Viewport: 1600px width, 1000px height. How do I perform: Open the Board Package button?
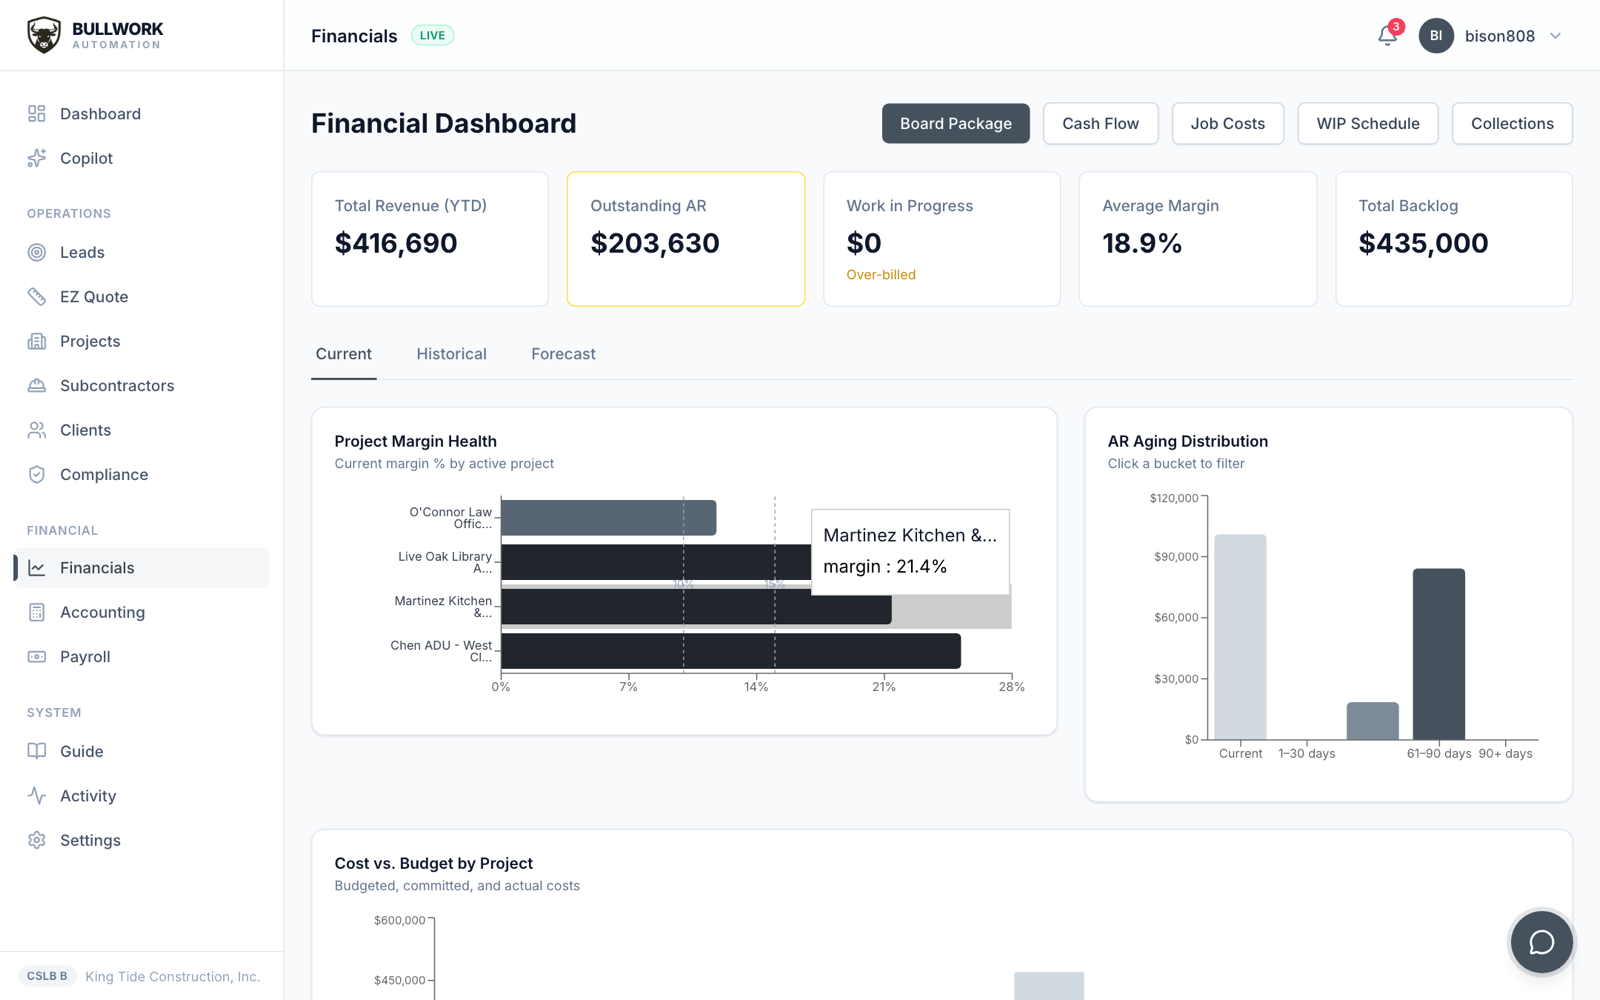click(x=956, y=123)
